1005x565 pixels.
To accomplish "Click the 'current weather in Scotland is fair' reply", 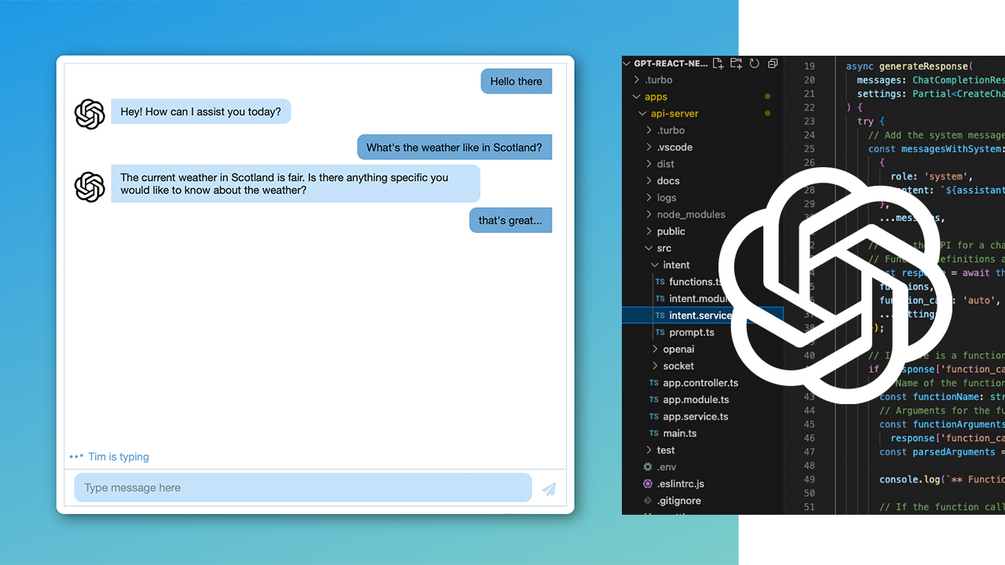I will (295, 184).
